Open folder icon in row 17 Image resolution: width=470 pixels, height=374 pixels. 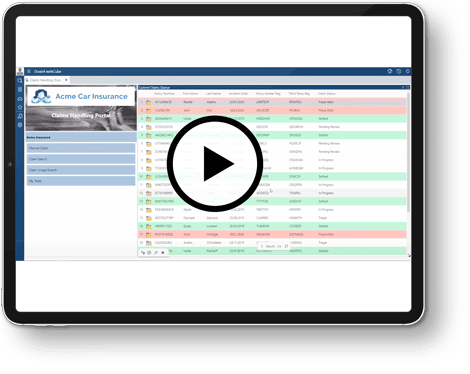coord(149,235)
